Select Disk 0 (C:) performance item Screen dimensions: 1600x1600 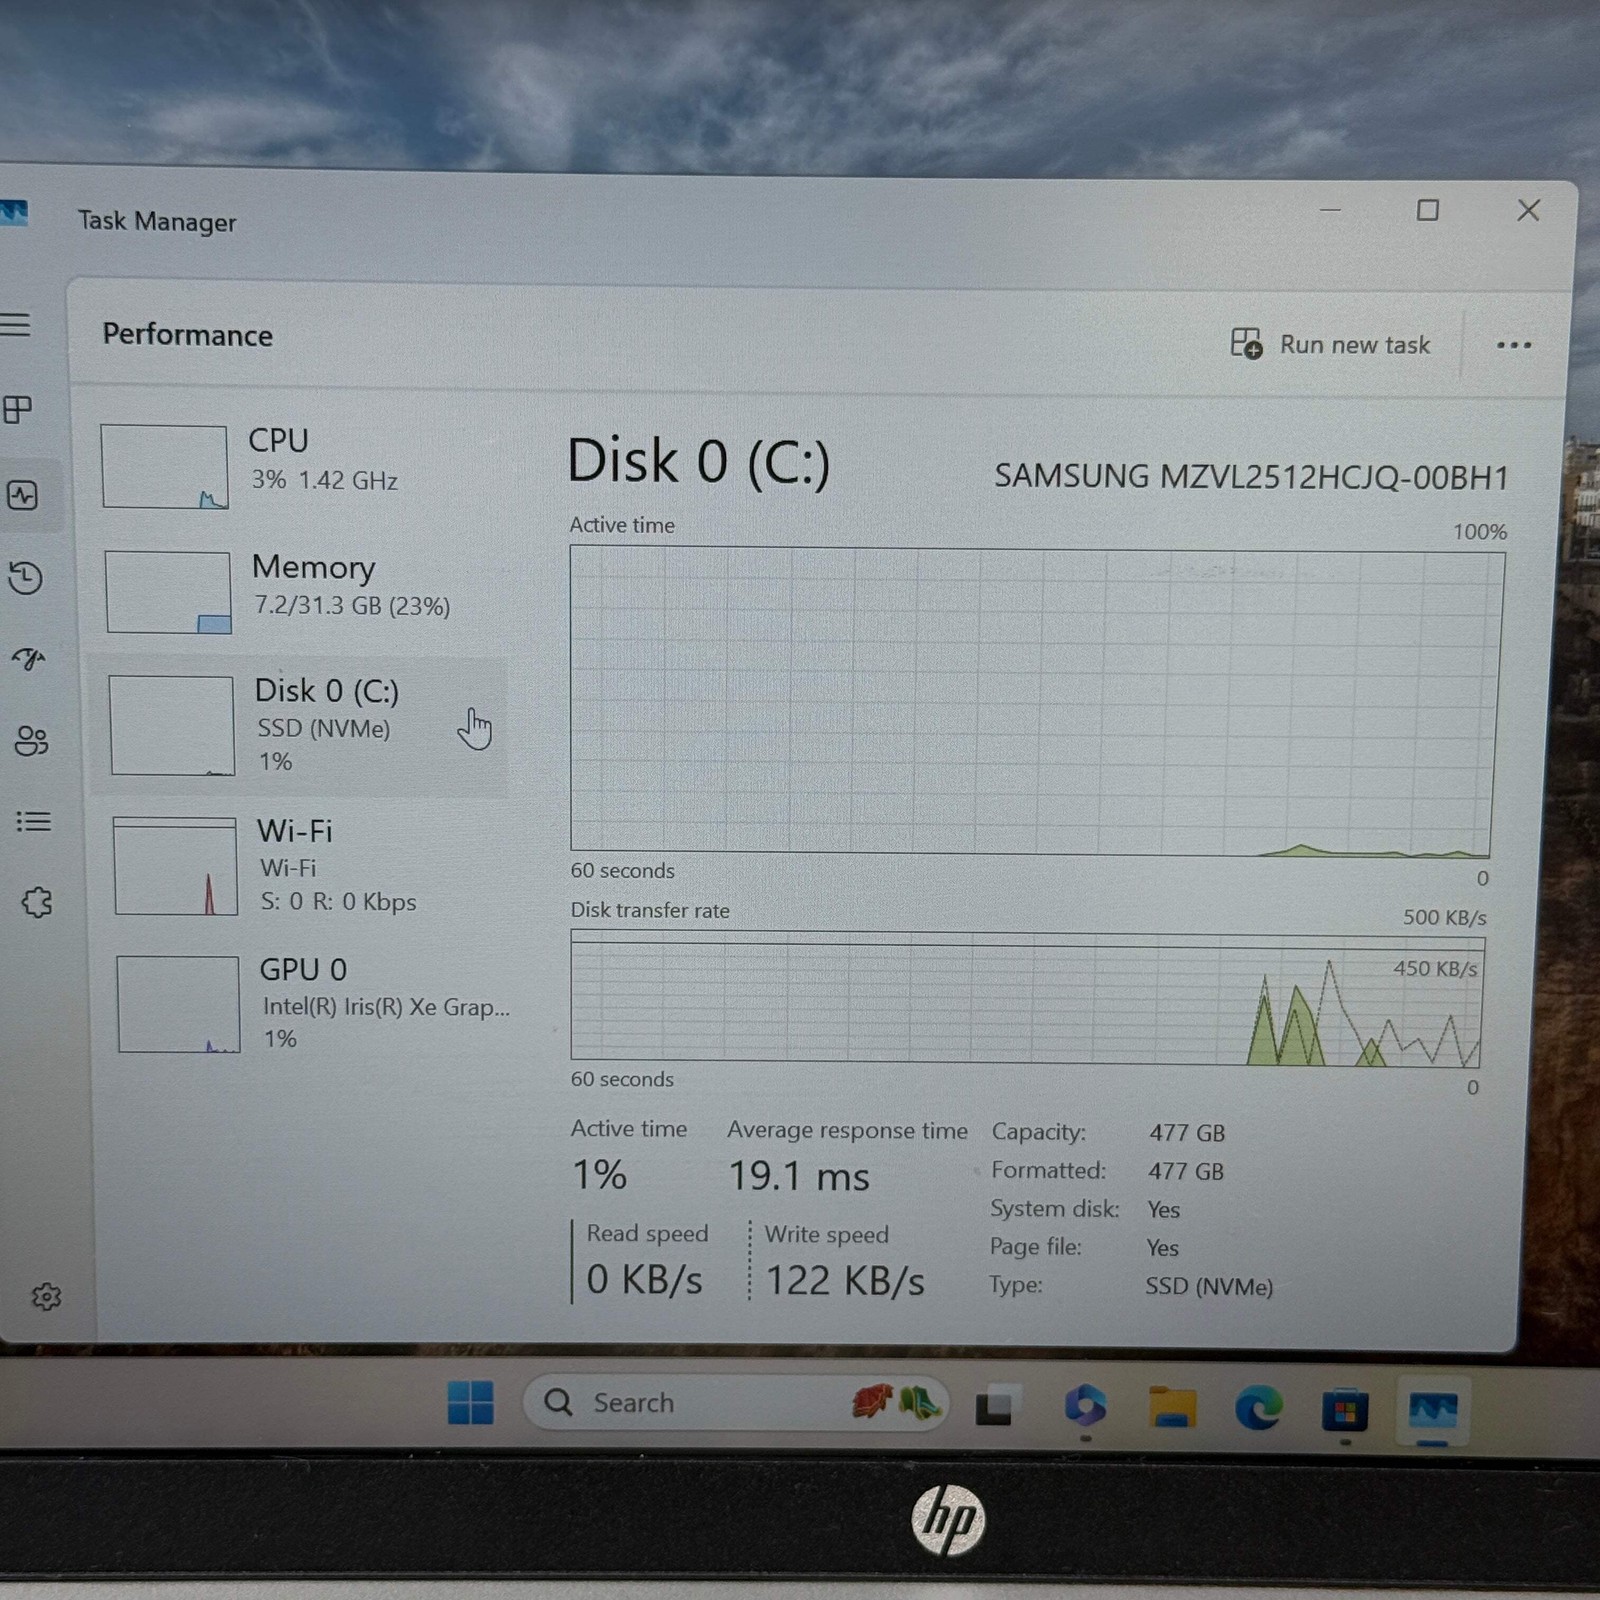[x=300, y=726]
